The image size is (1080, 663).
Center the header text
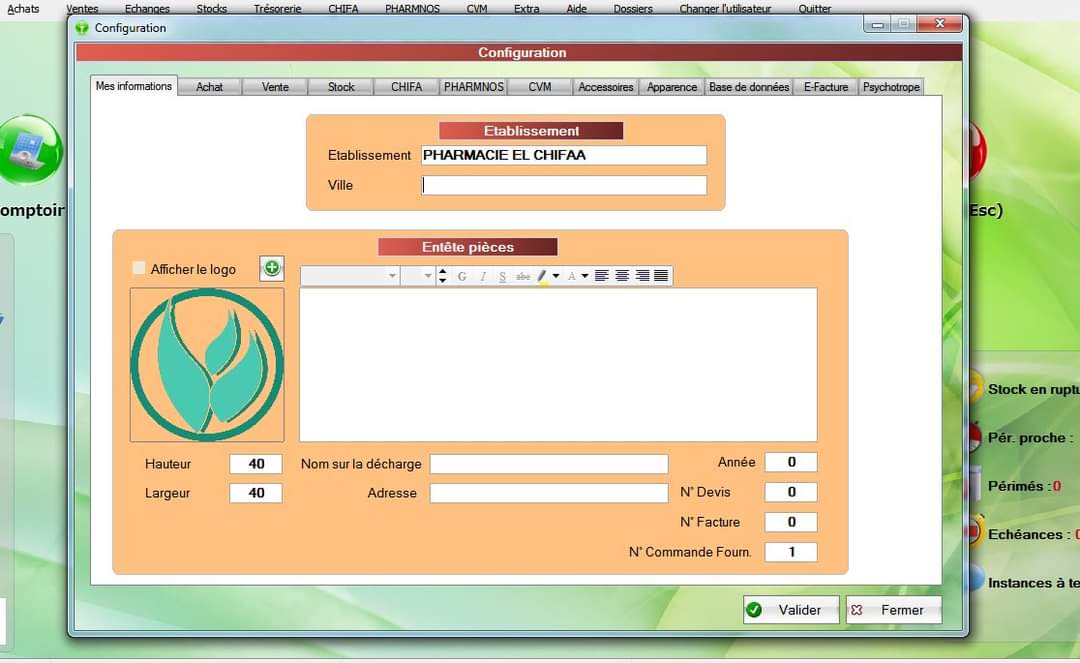tap(621, 275)
